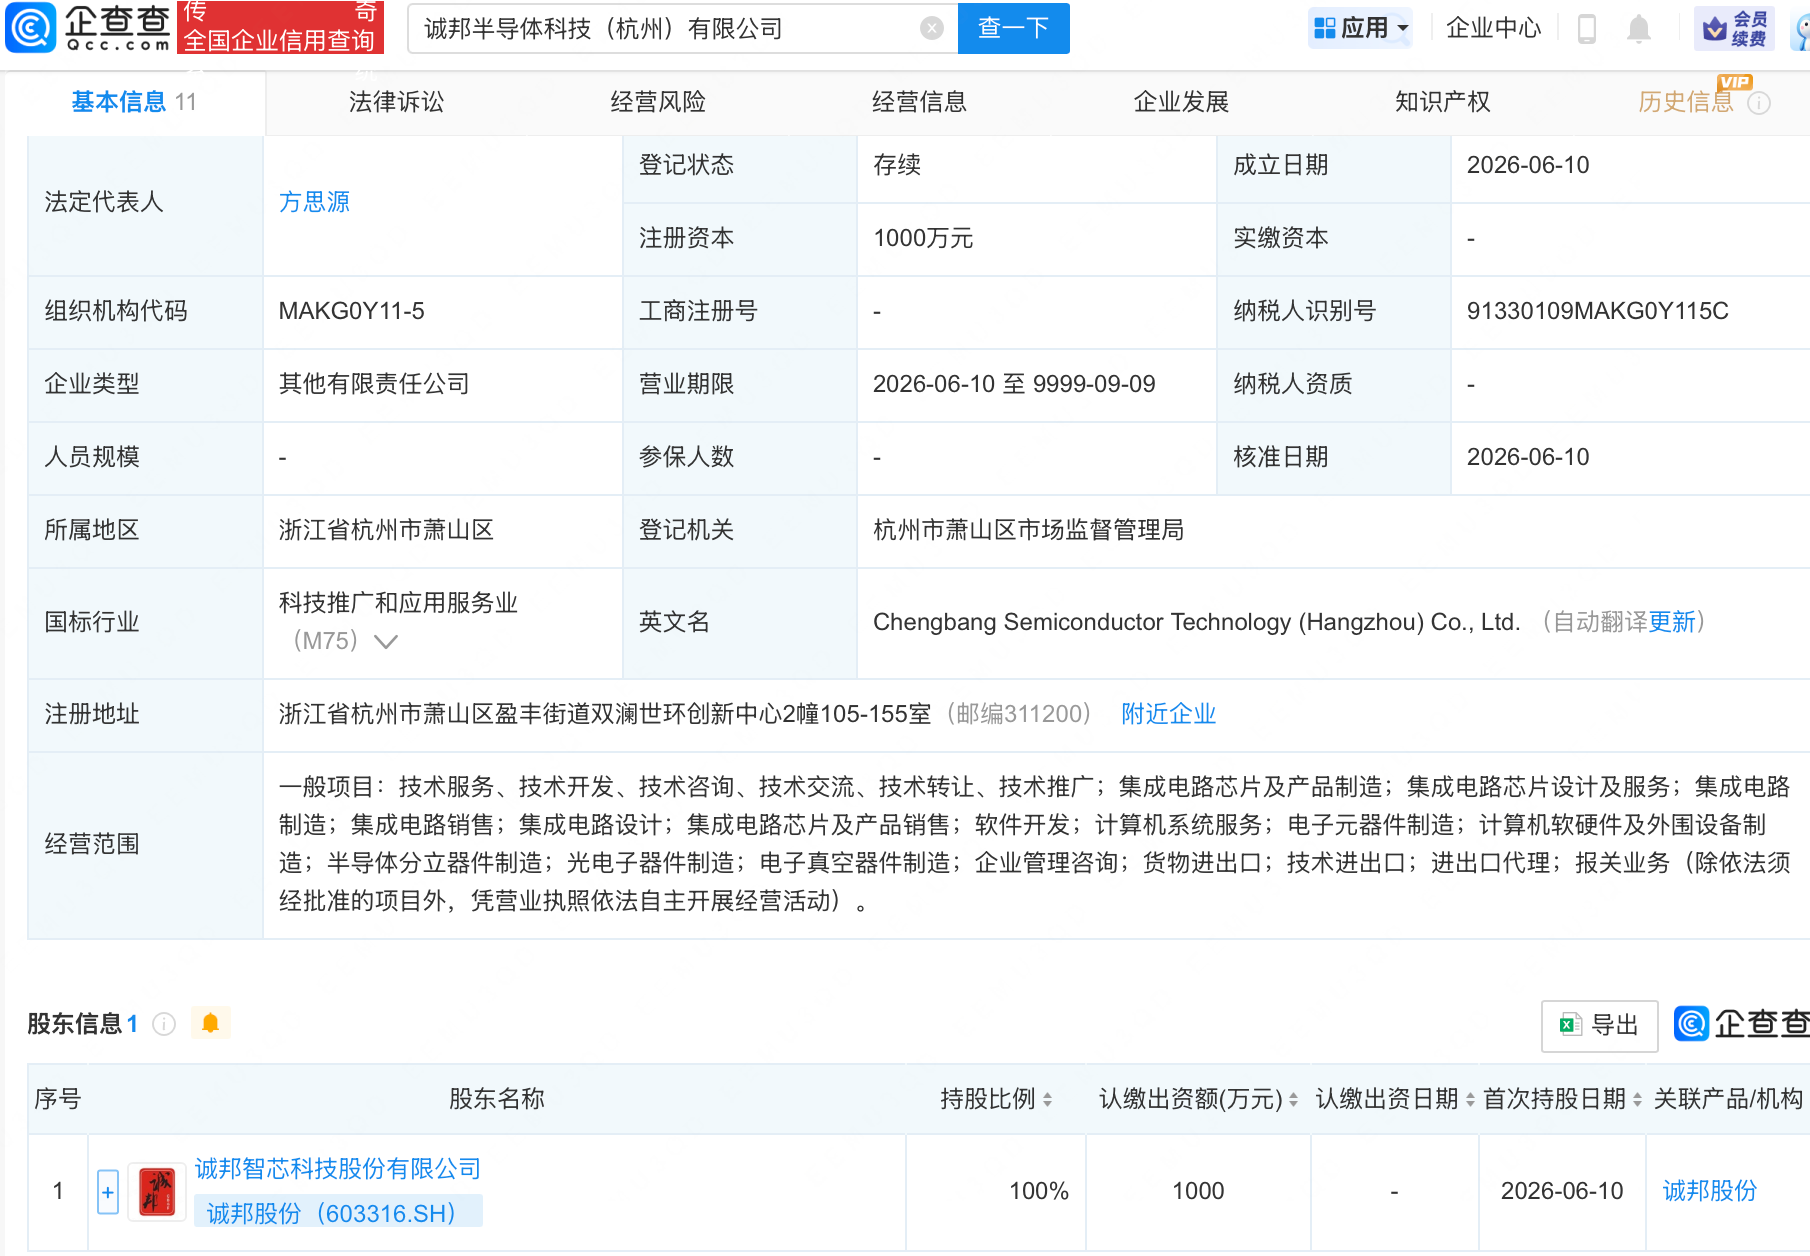Open the 附近企业 link
This screenshot has height=1256, width=1810.
coord(1168,714)
